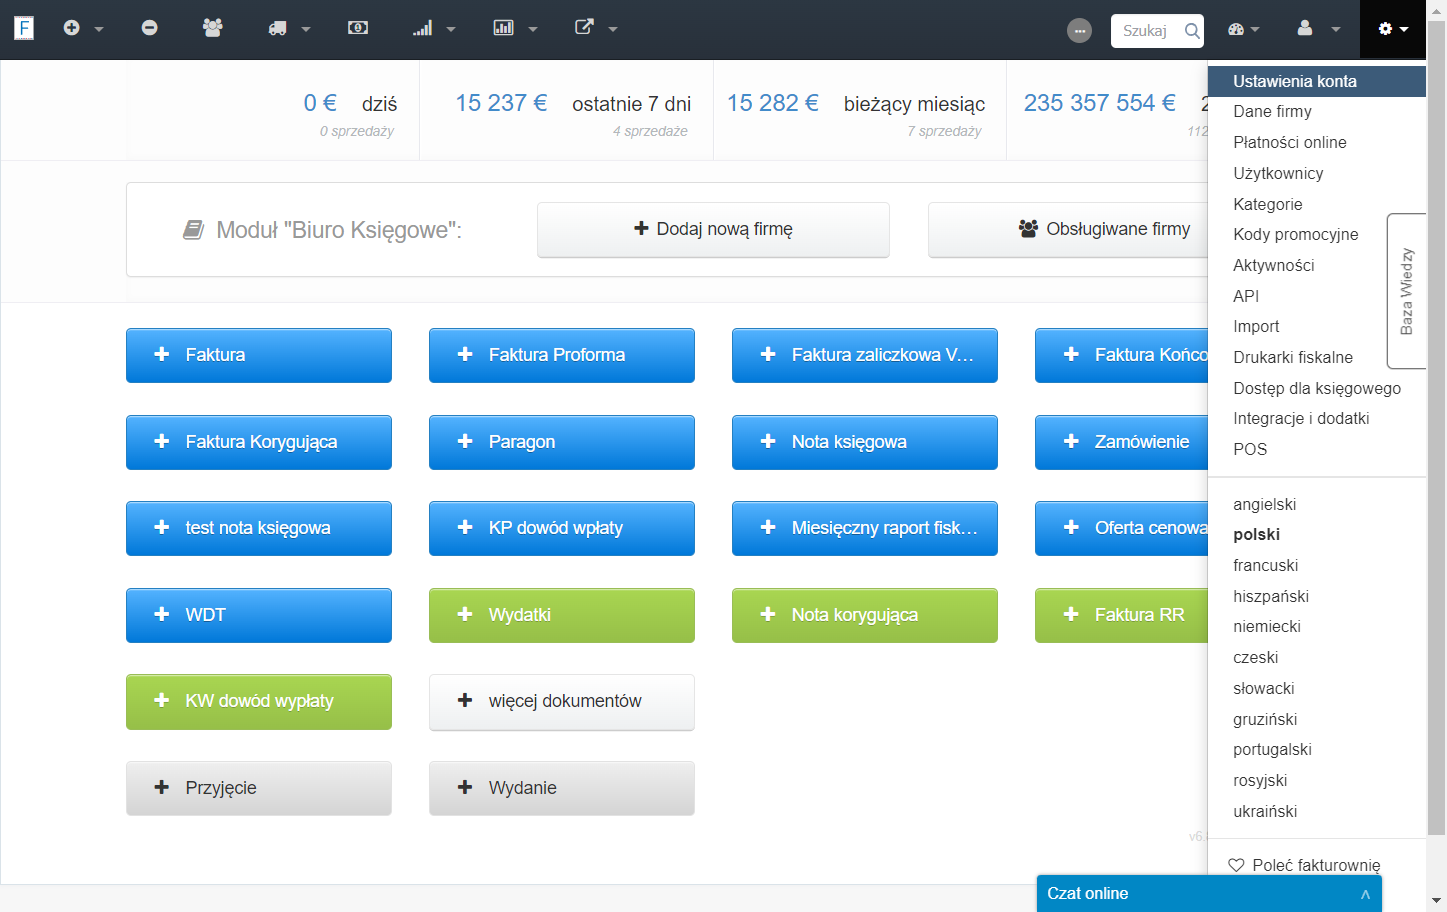This screenshot has height=912, width=1447.
Task: Click the signal bars reports icon
Action: click(x=423, y=28)
